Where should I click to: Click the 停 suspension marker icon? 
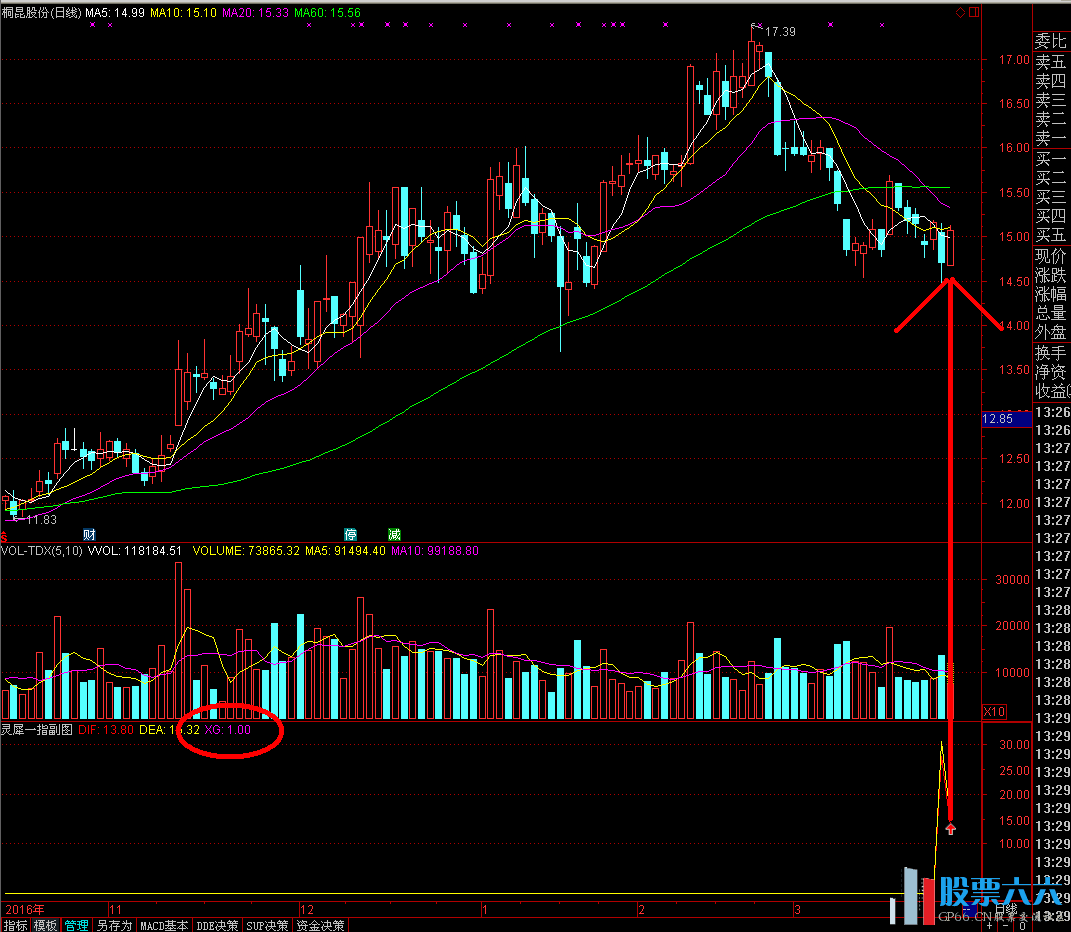(350, 534)
